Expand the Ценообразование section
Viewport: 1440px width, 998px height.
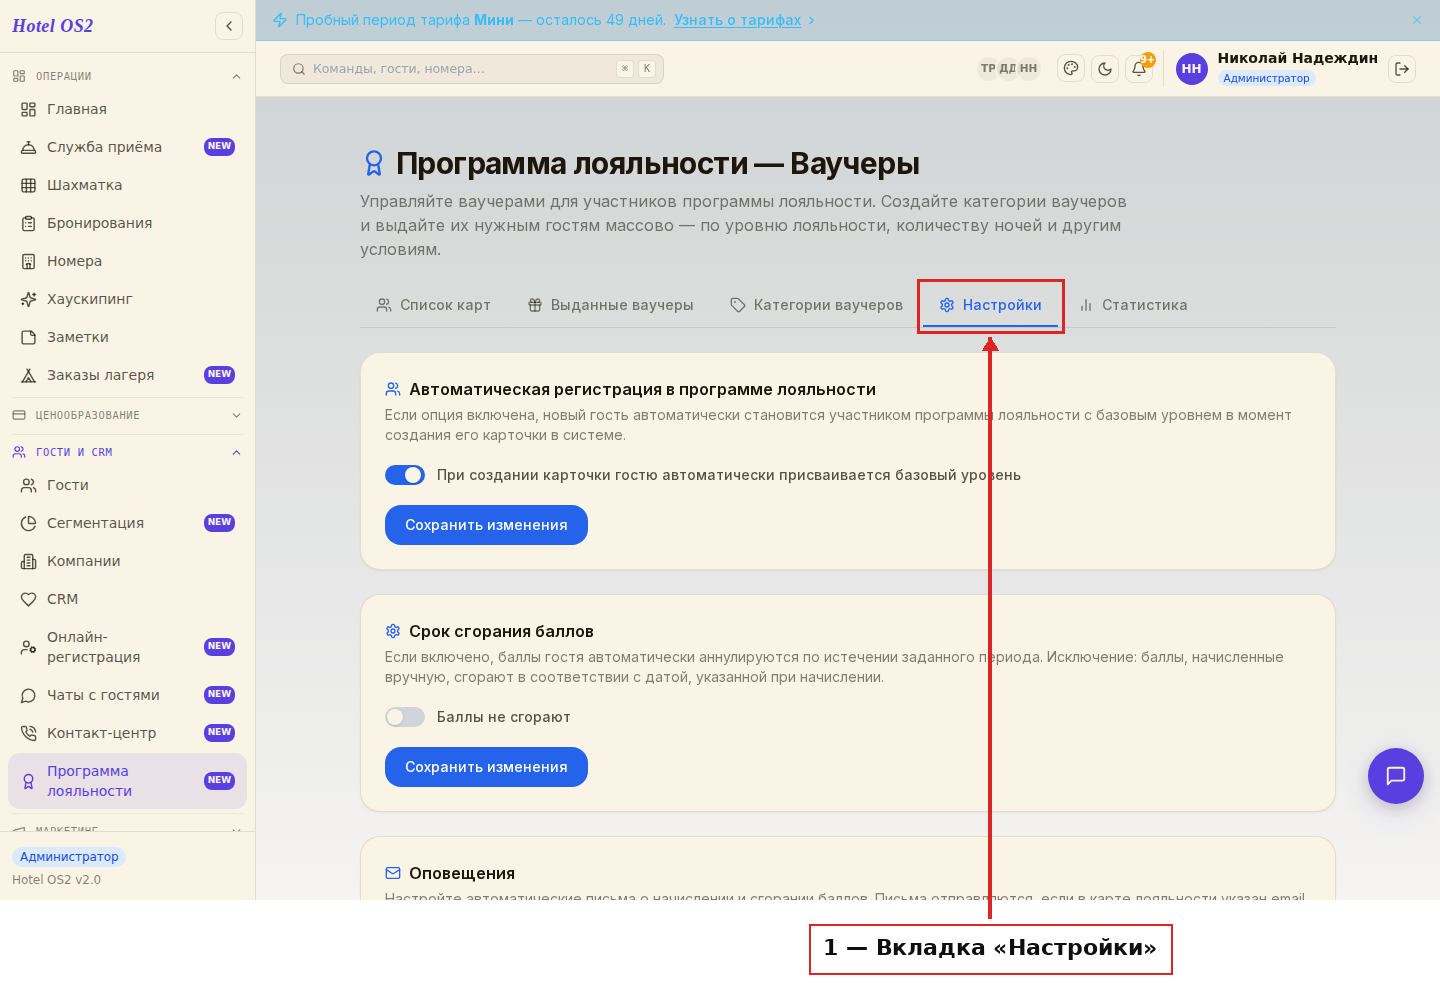point(127,415)
